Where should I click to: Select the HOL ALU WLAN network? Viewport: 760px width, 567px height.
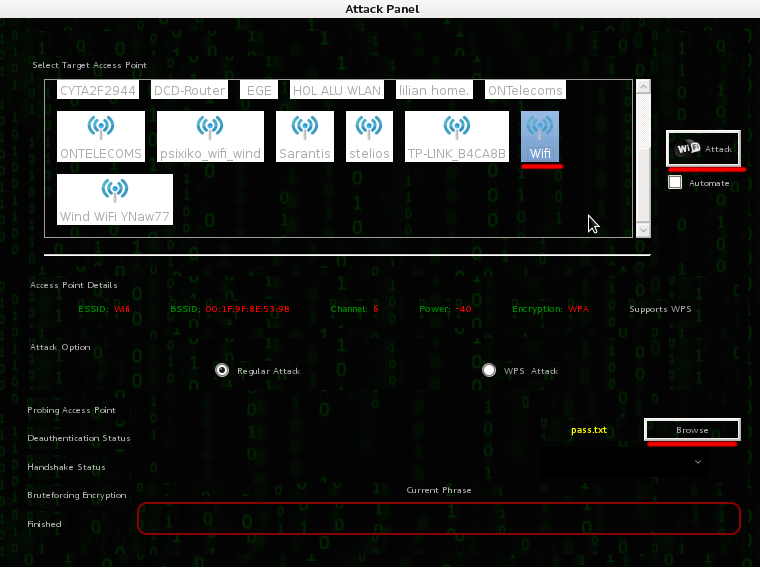[x=337, y=90]
